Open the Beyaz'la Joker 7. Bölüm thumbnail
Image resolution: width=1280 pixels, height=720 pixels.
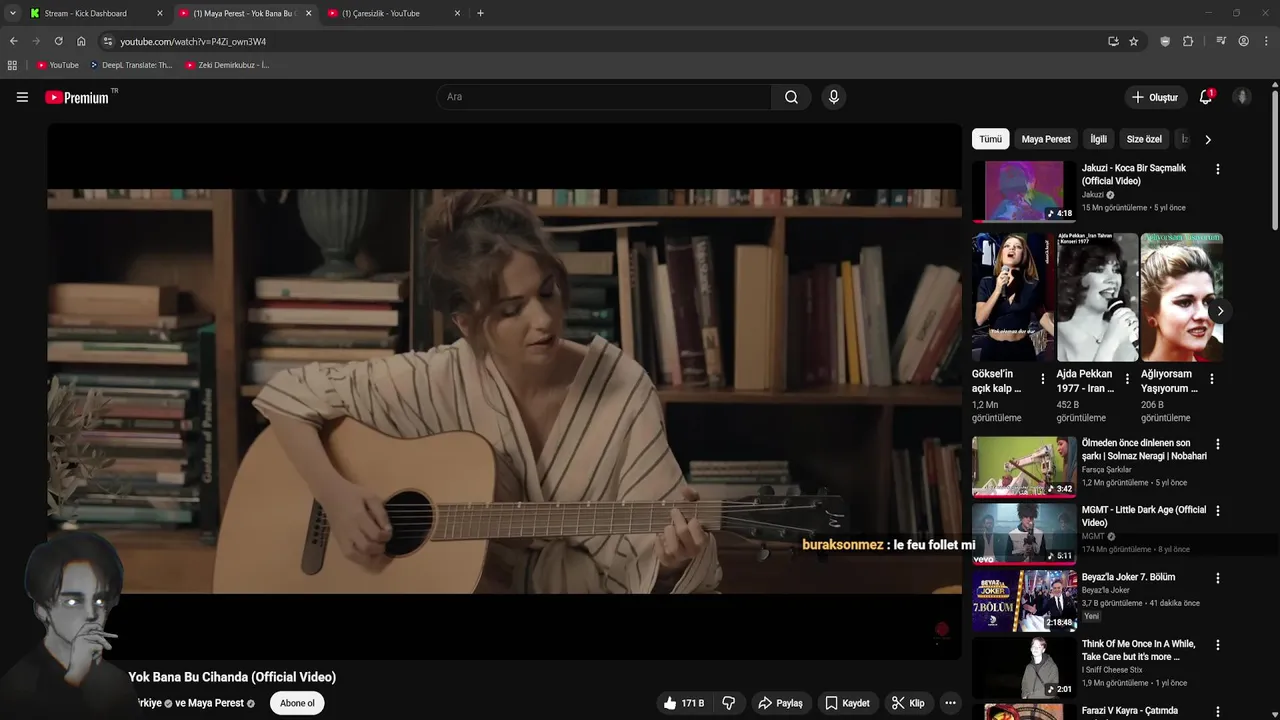[1024, 601]
